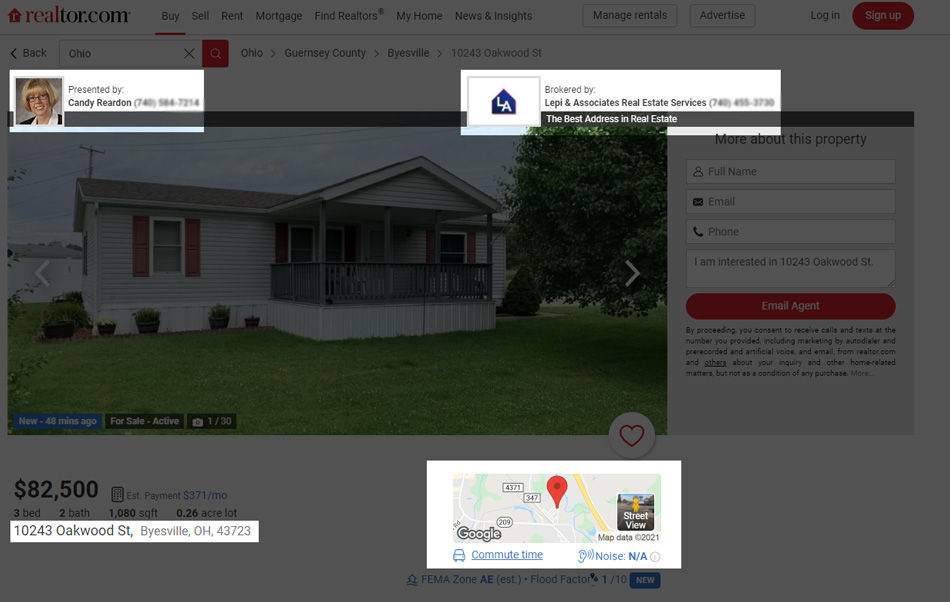Image resolution: width=950 pixels, height=602 pixels.
Task: Open the noise info circle icon
Action: (x=655, y=557)
